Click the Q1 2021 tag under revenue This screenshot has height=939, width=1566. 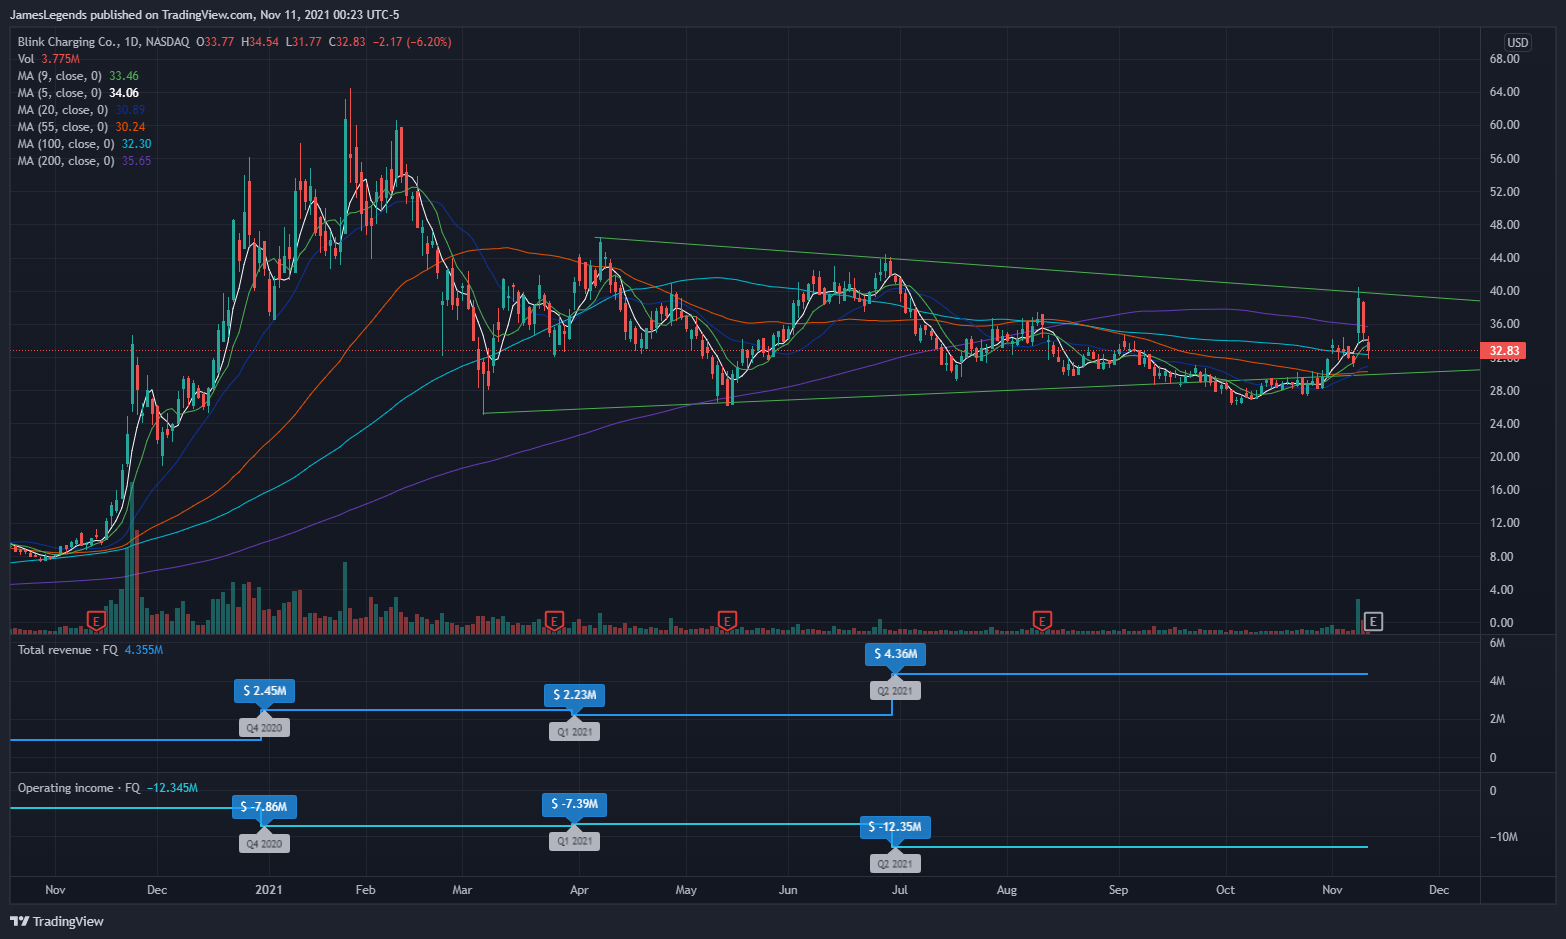coord(574,732)
